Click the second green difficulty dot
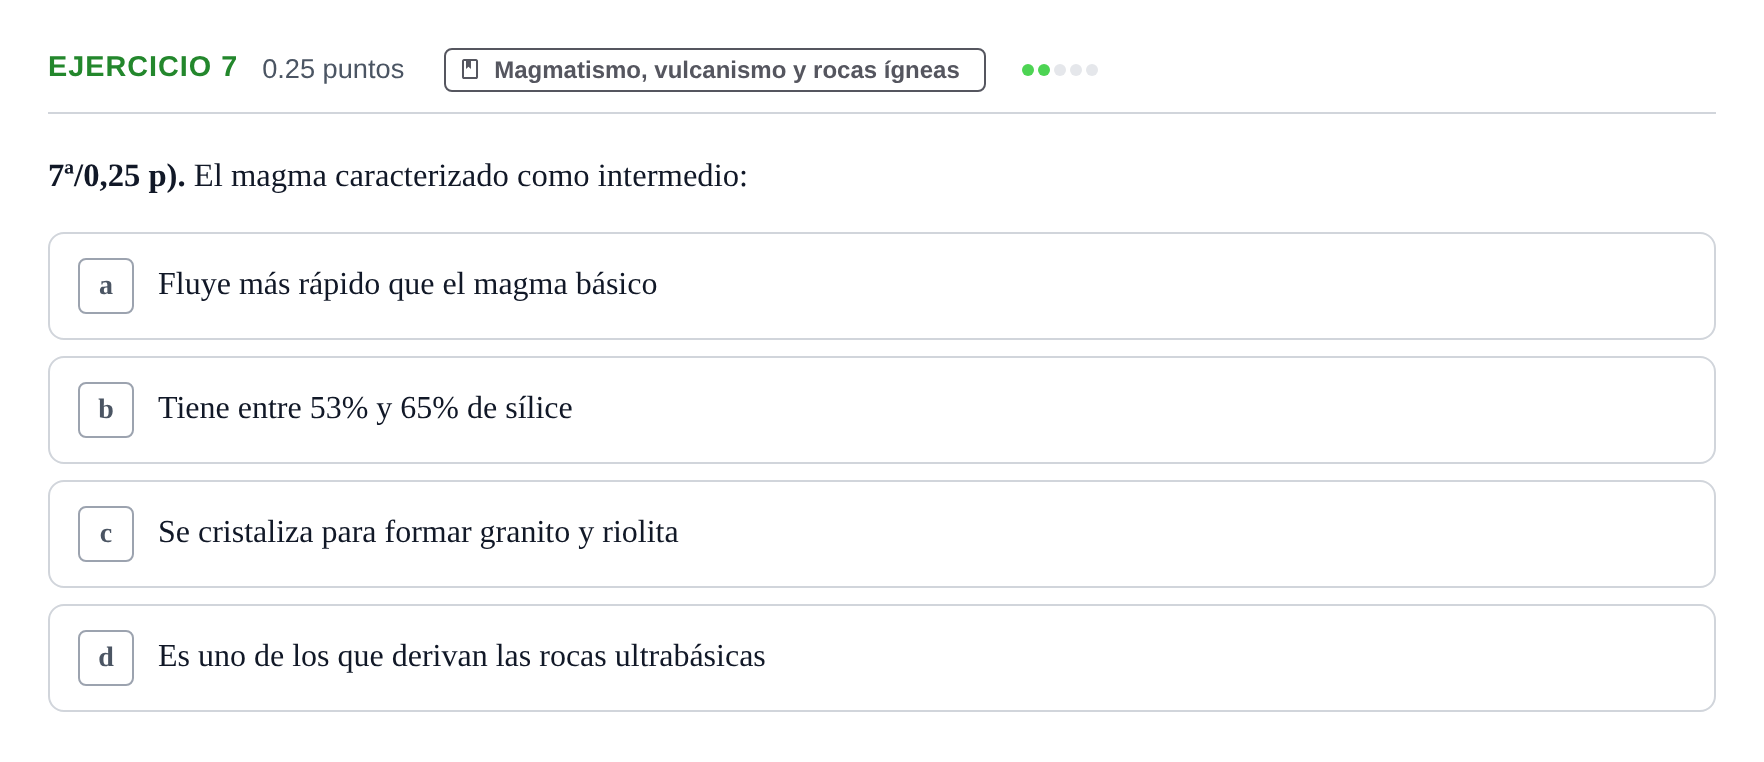 [1044, 70]
